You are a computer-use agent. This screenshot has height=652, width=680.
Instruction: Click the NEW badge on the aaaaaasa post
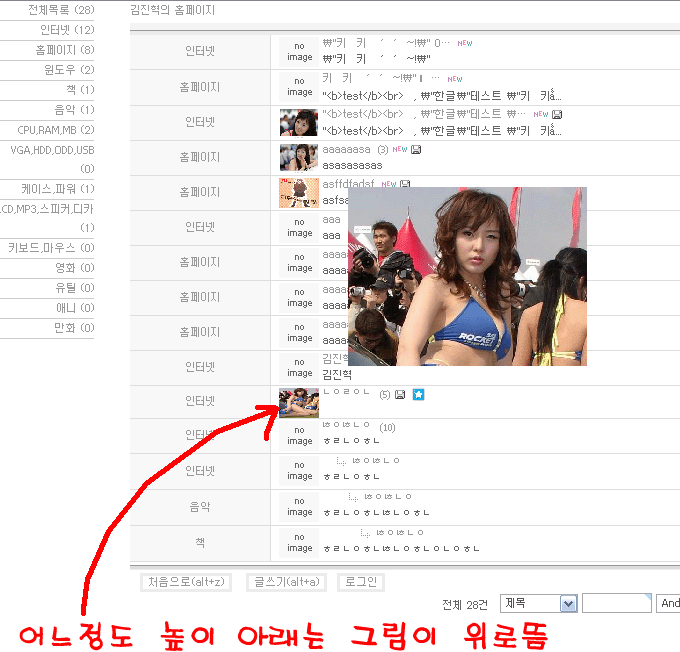pos(399,149)
